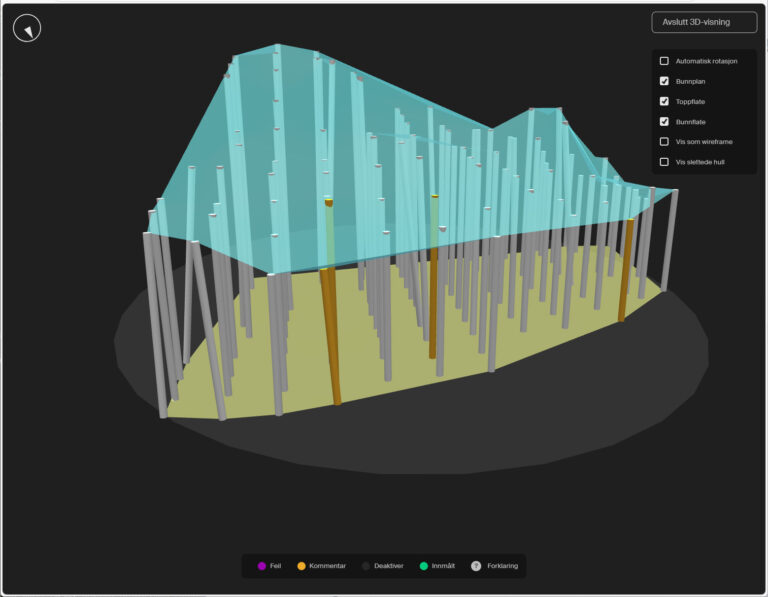Click the green Innmålt legend dot
Screen dimensions: 768x597
pyautogui.click(x=423, y=566)
